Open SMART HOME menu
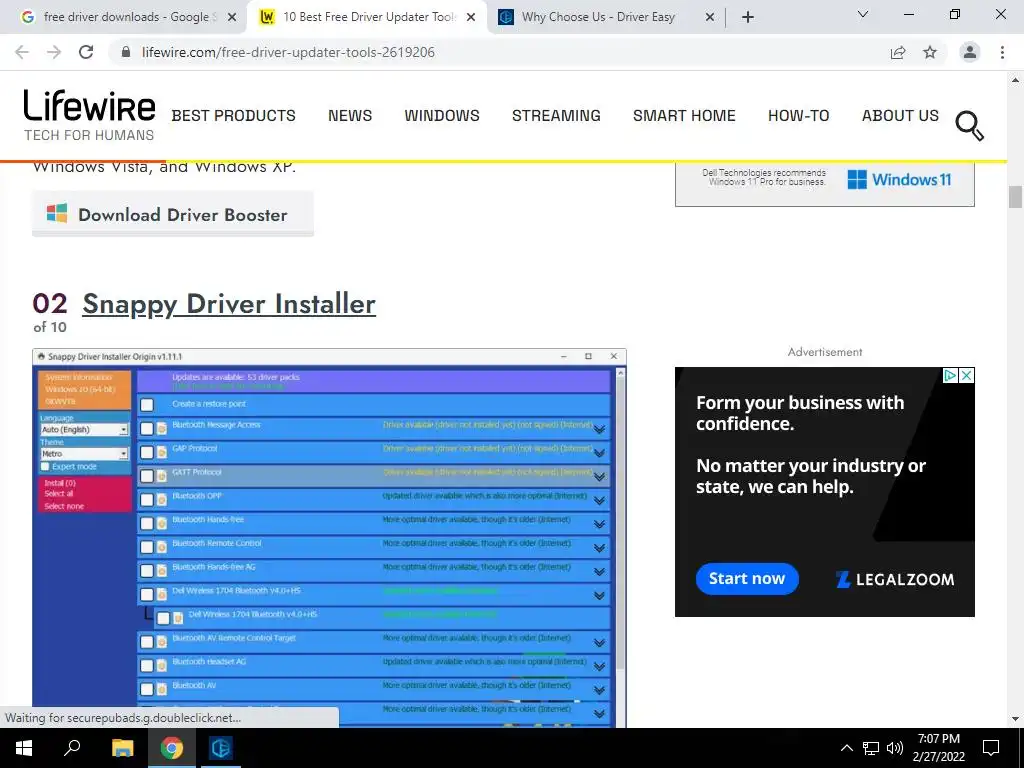Viewport: 1024px width, 768px height. click(684, 116)
